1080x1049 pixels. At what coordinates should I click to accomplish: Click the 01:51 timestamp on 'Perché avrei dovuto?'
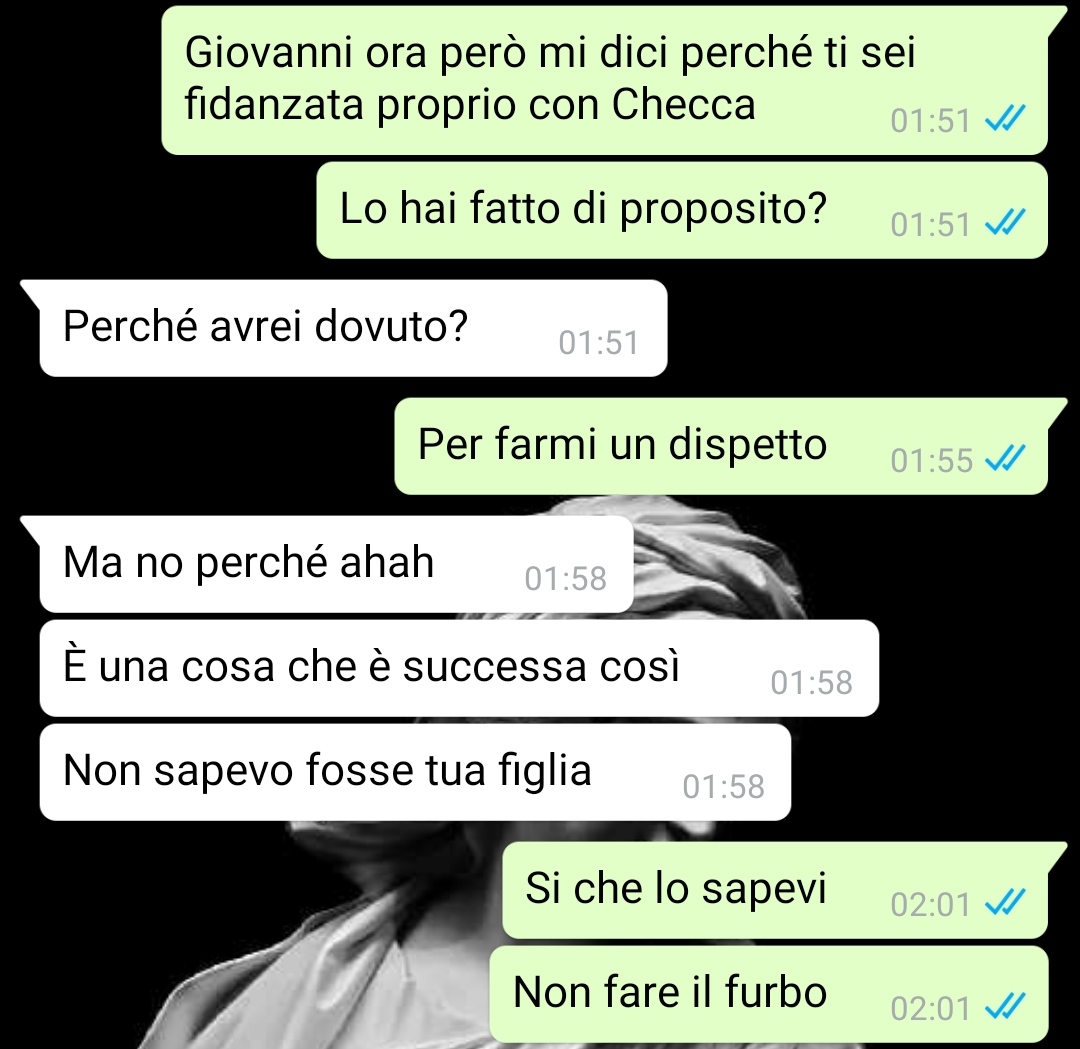click(599, 343)
